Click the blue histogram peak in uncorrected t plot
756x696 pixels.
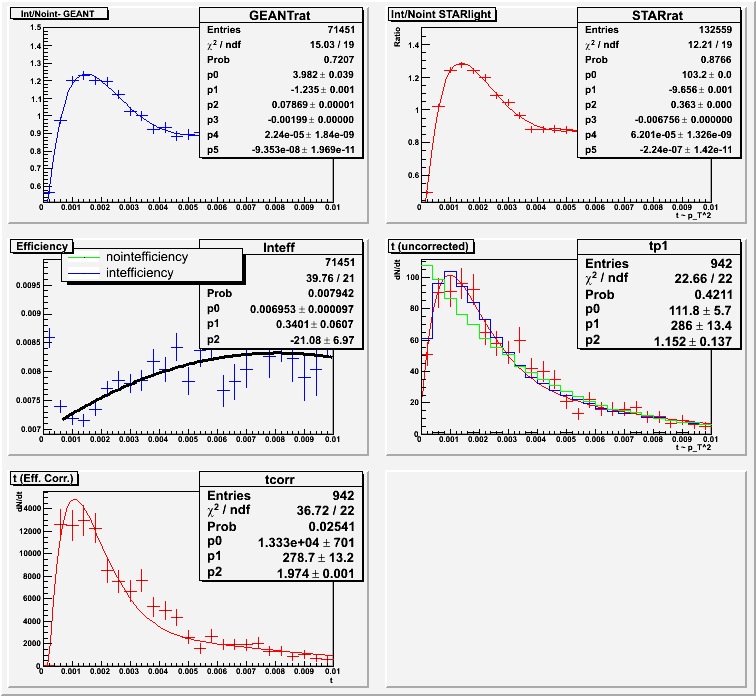(449, 272)
